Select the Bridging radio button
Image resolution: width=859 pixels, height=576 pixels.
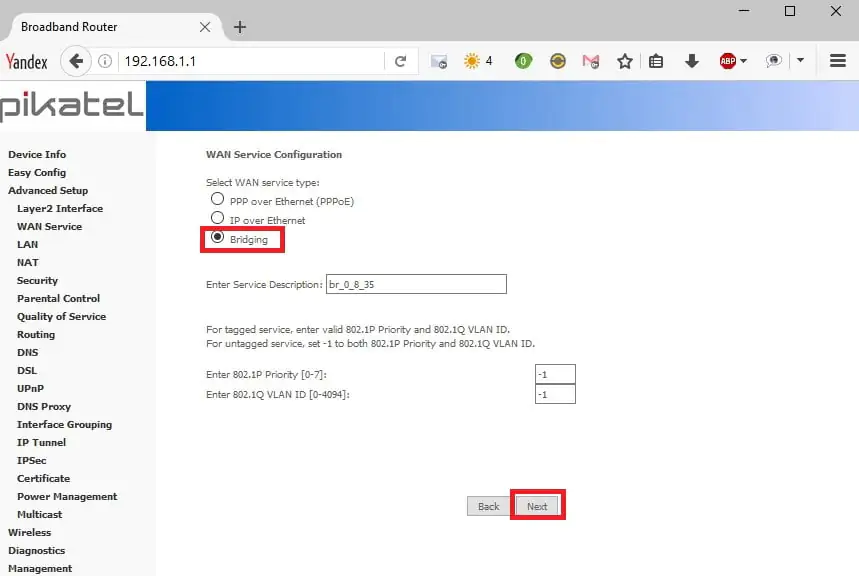tap(217, 237)
